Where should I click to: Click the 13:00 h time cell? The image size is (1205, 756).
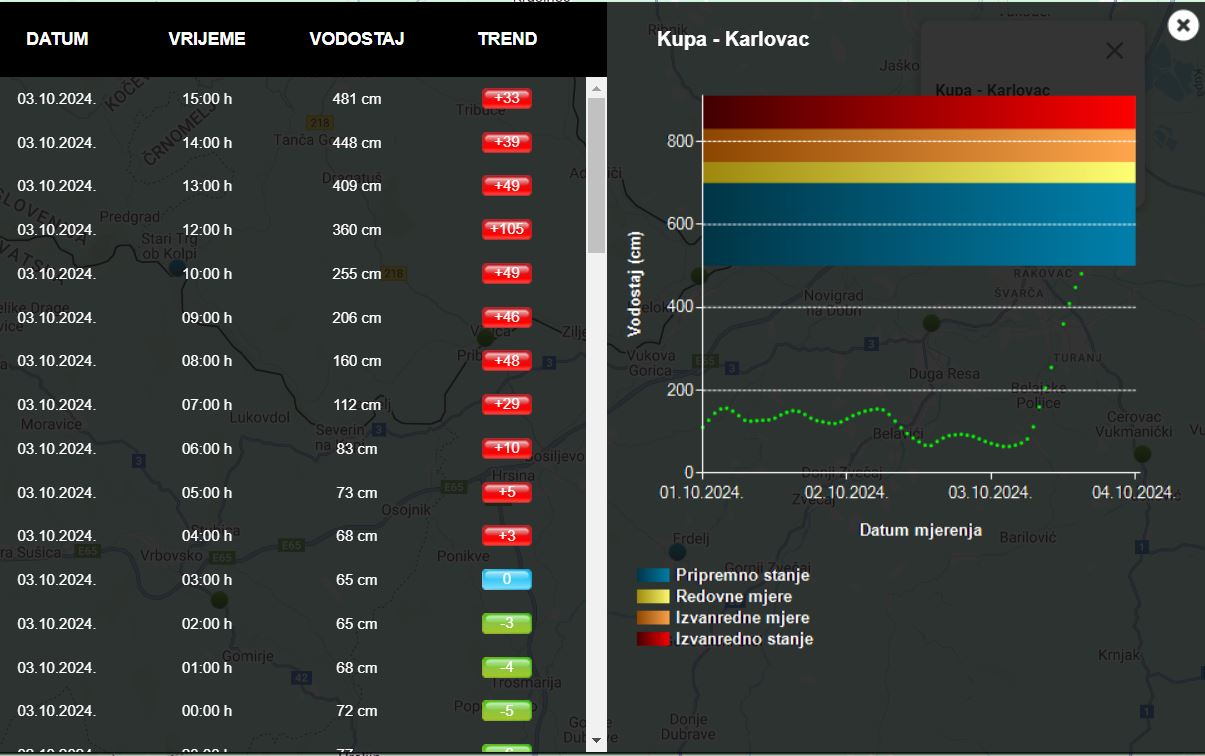(207, 186)
